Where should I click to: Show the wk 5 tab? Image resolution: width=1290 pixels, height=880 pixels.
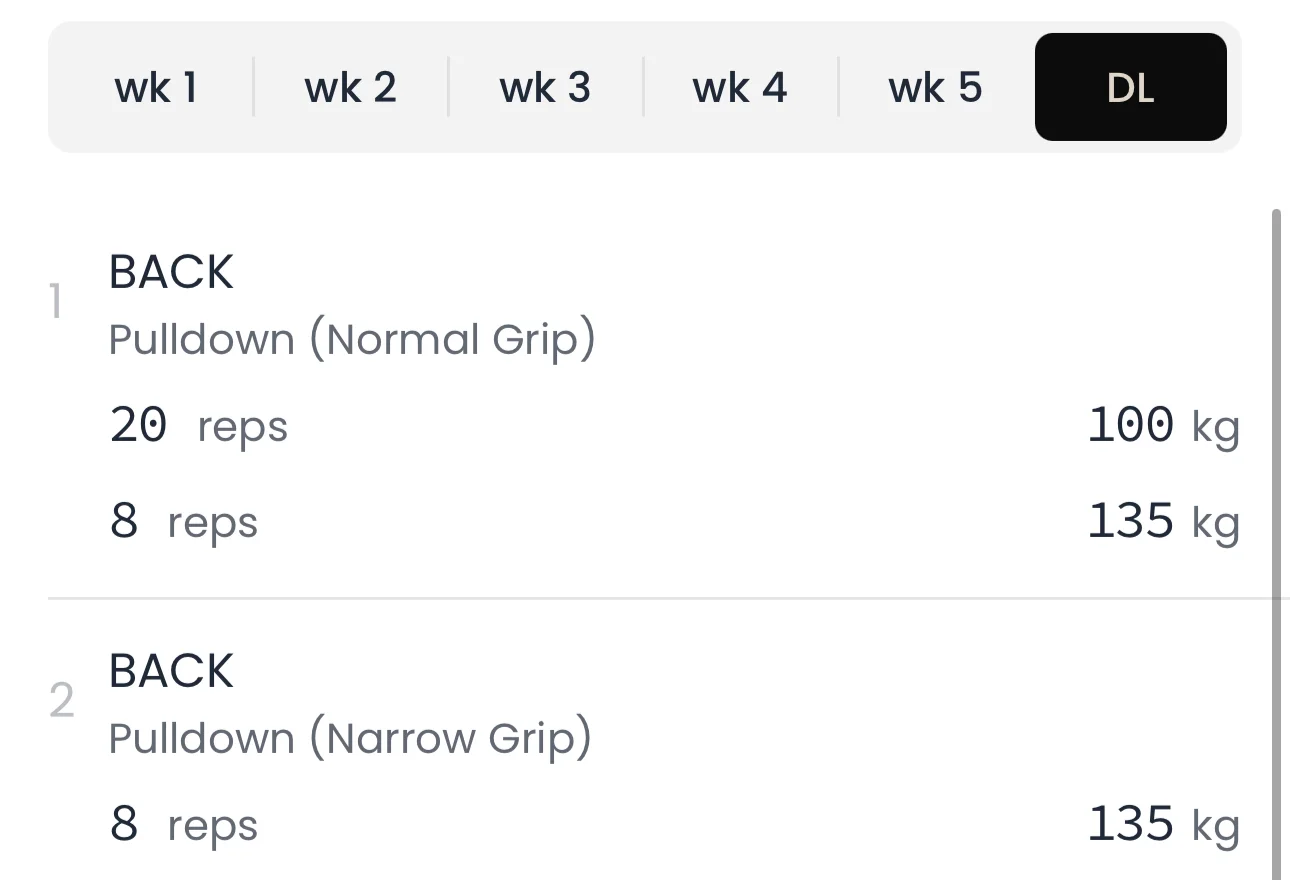pos(935,88)
